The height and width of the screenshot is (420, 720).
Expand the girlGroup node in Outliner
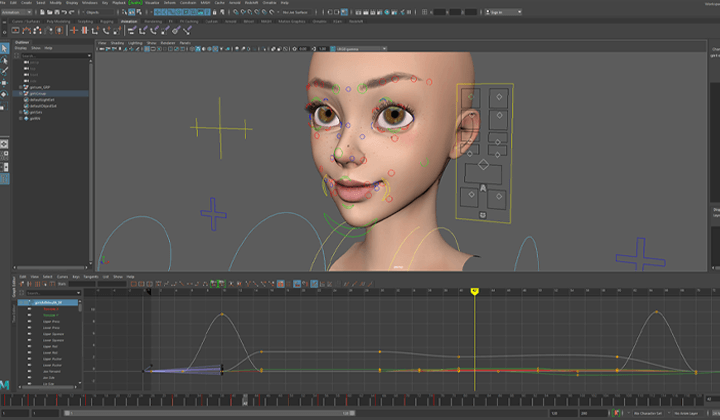click(x=21, y=94)
